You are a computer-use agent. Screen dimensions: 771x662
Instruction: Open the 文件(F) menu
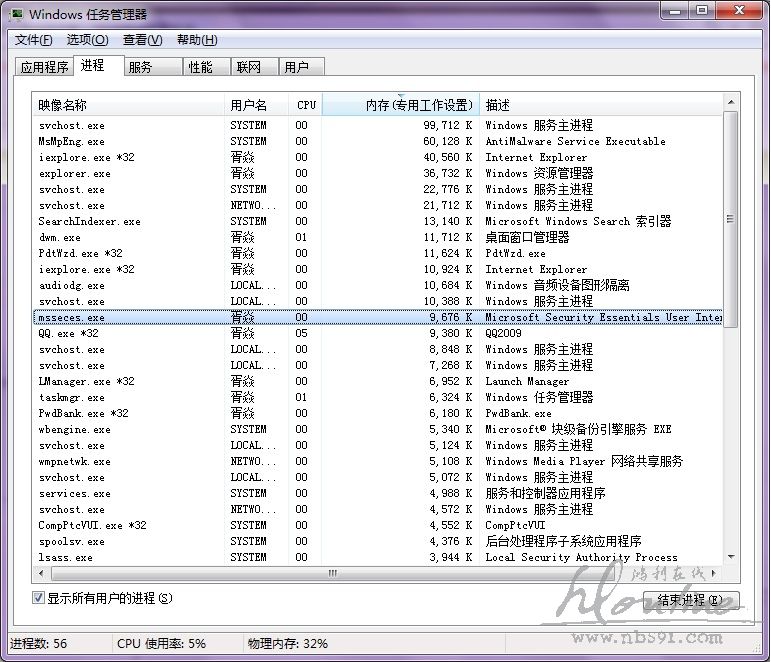(x=33, y=40)
